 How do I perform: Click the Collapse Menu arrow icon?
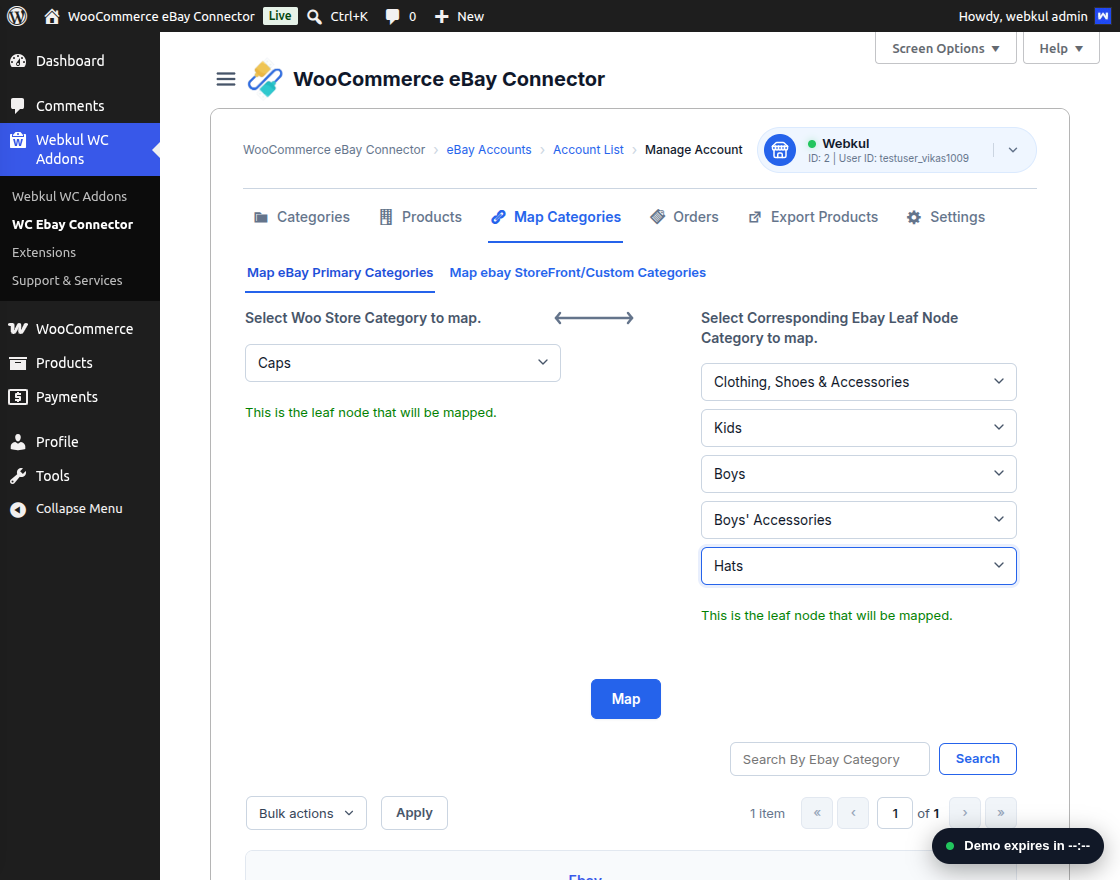coord(18,509)
